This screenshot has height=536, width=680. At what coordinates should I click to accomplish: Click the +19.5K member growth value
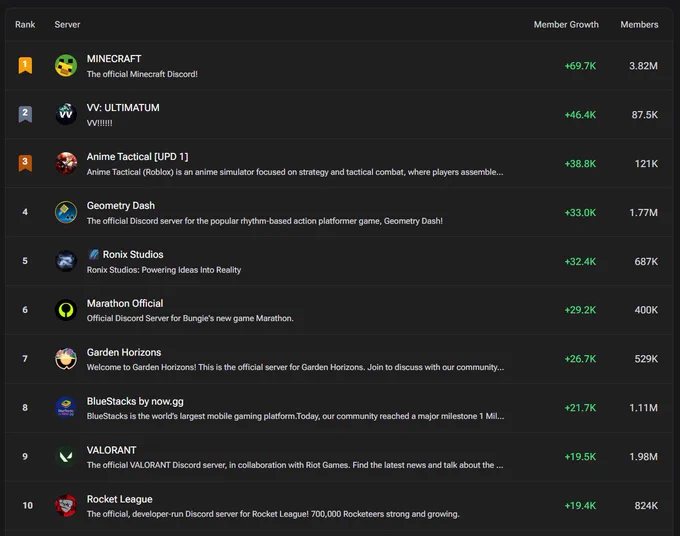pyautogui.click(x=580, y=457)
